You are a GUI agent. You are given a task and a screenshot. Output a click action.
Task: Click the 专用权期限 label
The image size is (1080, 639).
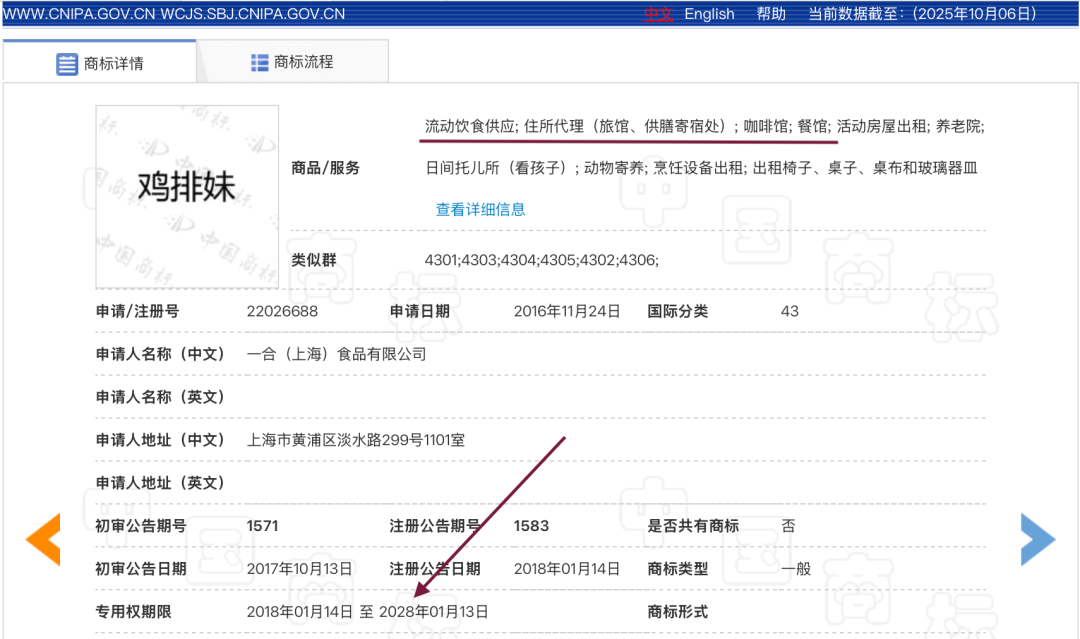(133, 611)
